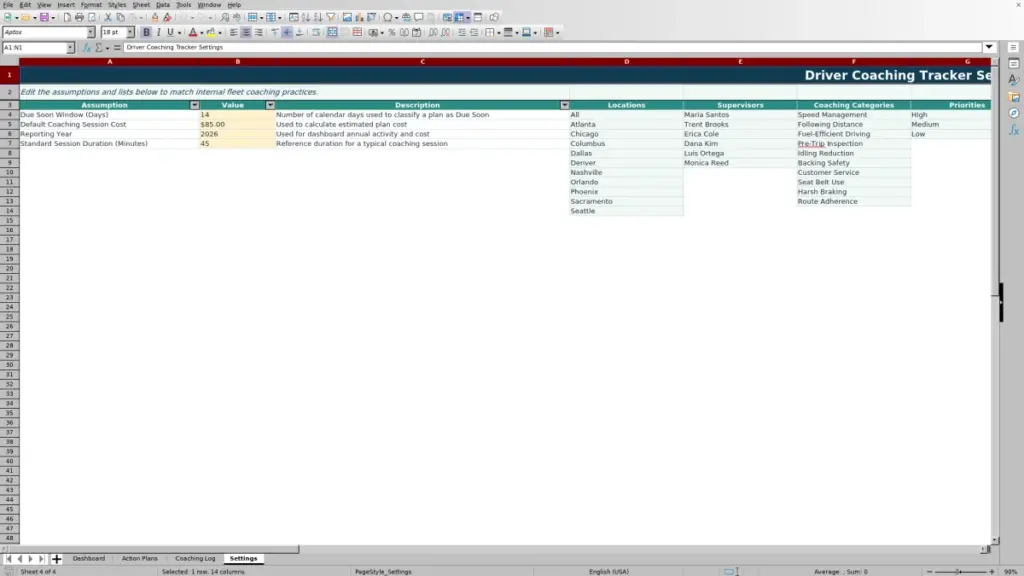
Task: Open the Data menu
Action: [x=163, y=5]
